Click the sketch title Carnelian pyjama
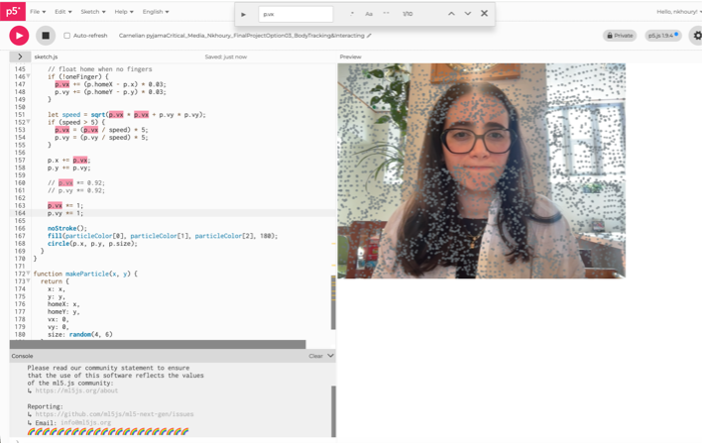Viewport: 705px width, 446px height. [x=241, y=36]
